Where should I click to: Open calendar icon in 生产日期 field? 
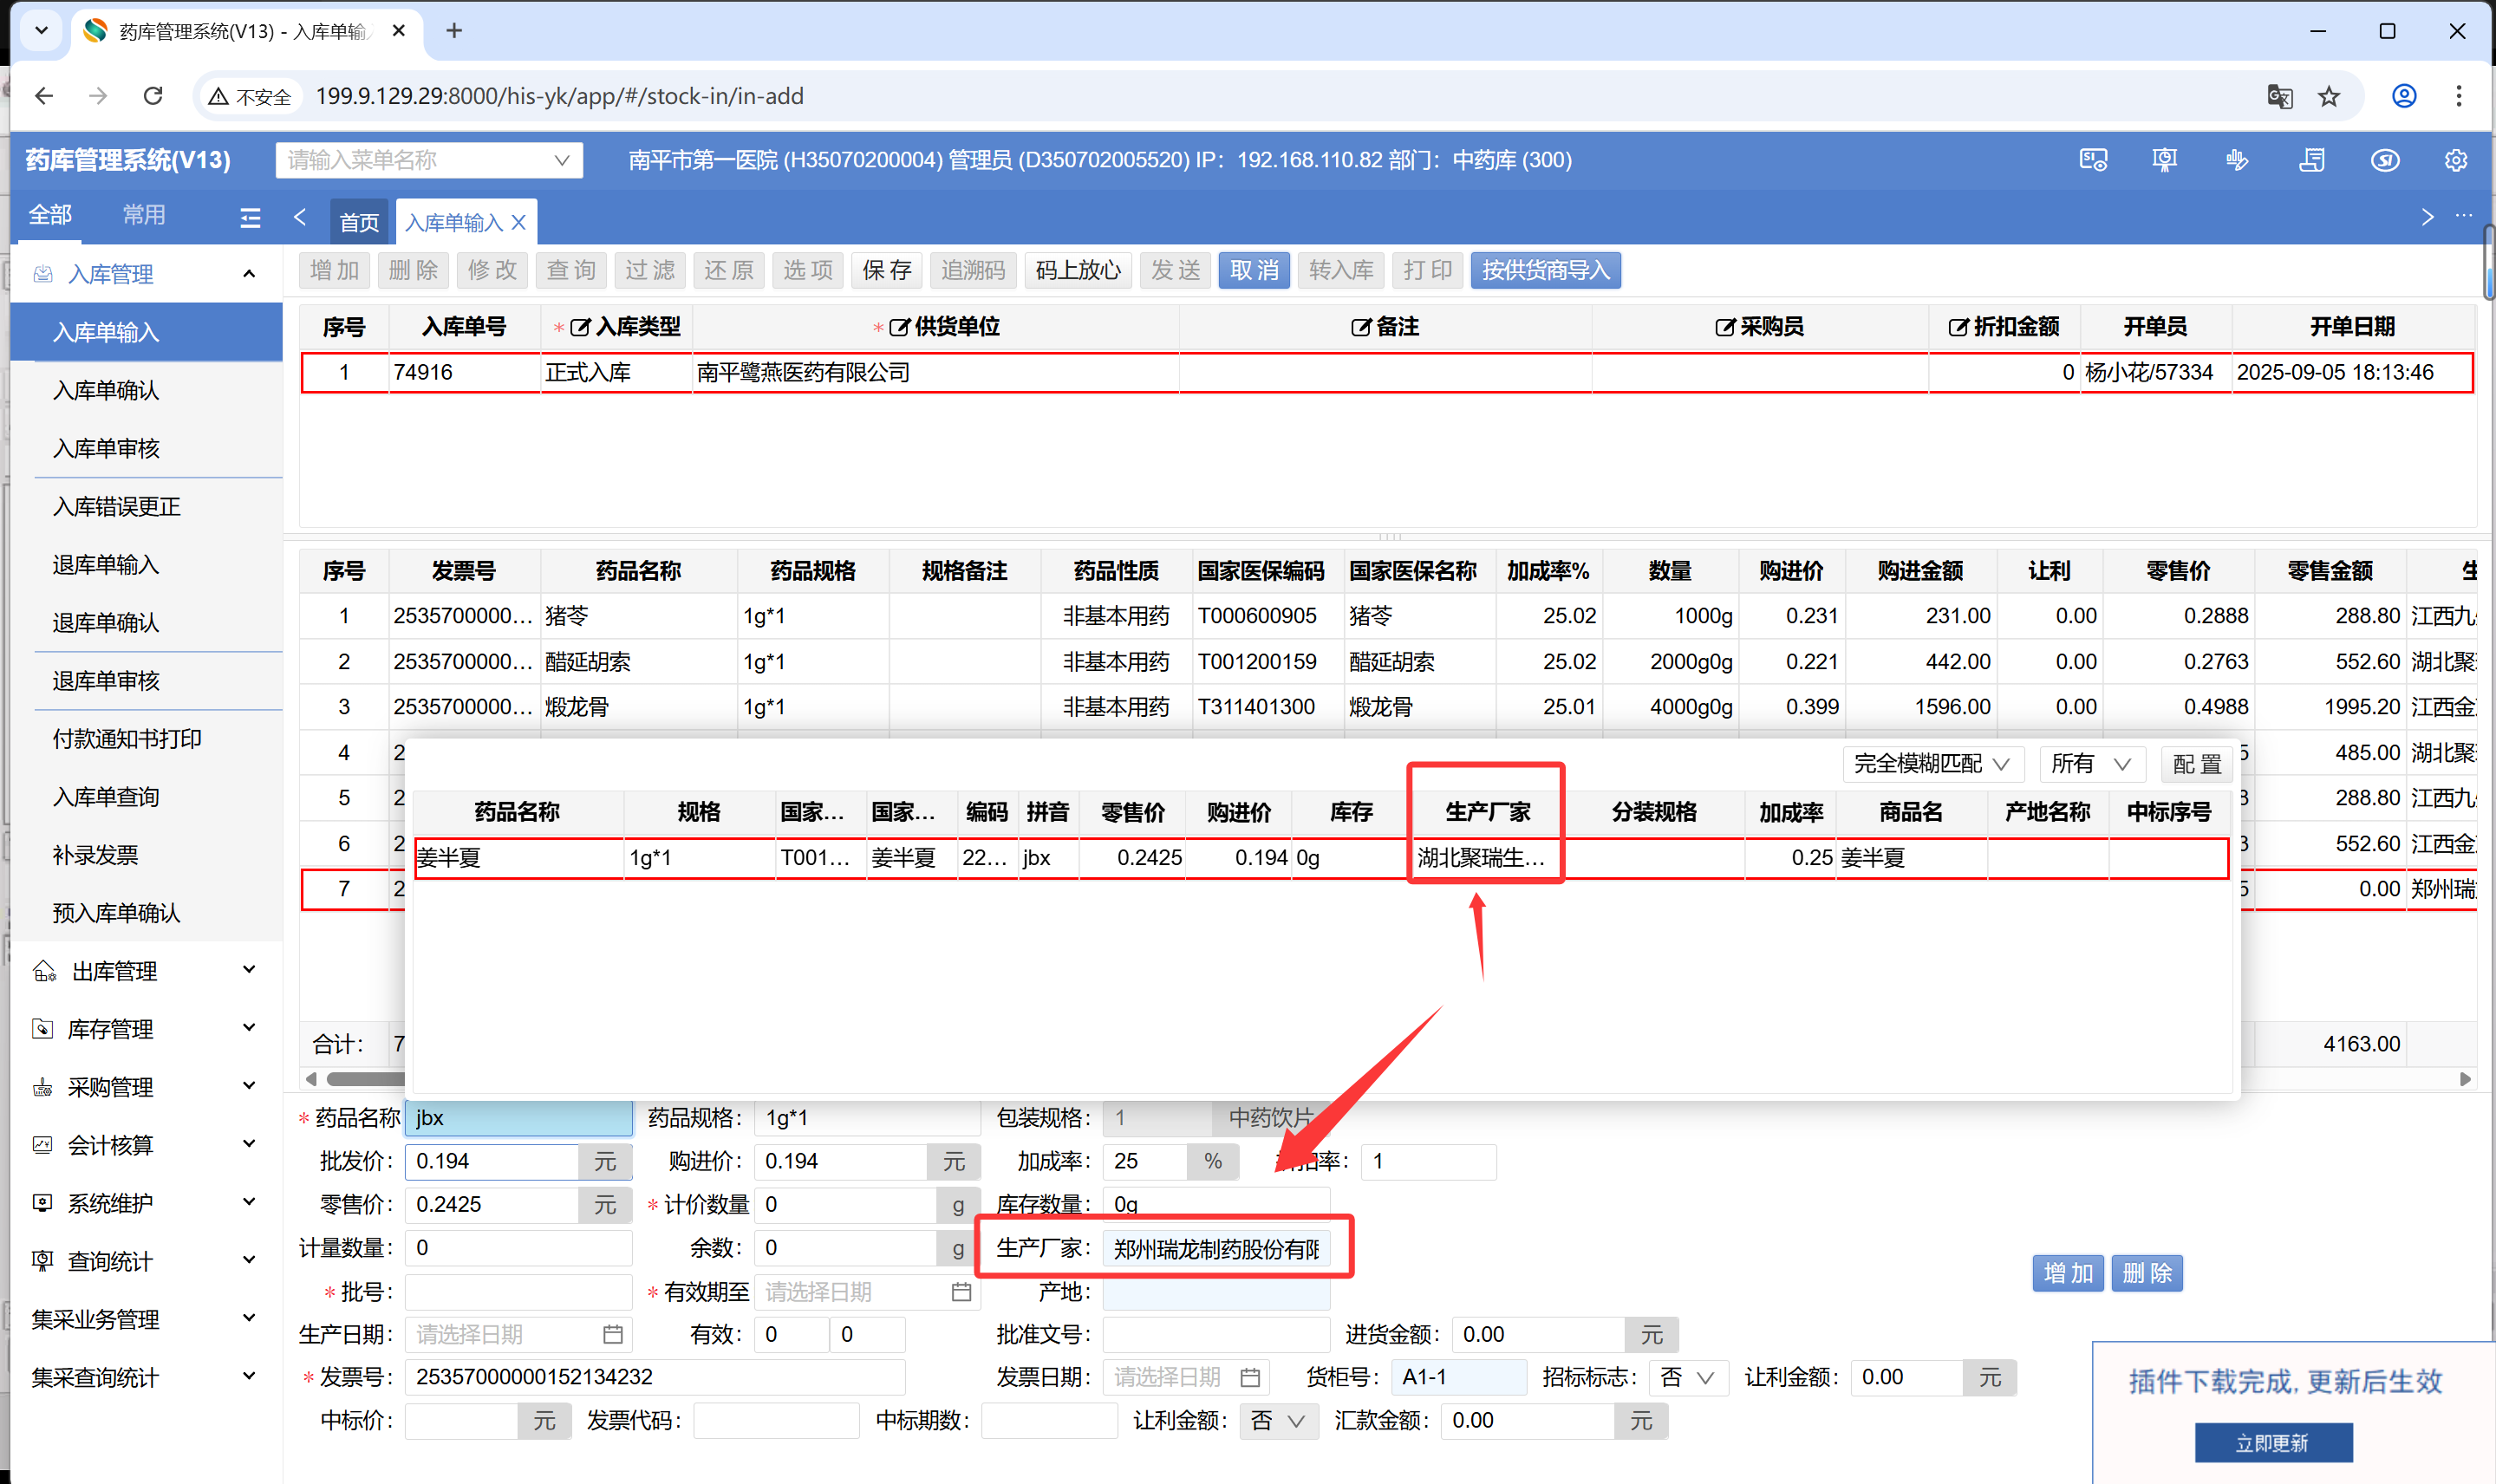coord(613,1334)
